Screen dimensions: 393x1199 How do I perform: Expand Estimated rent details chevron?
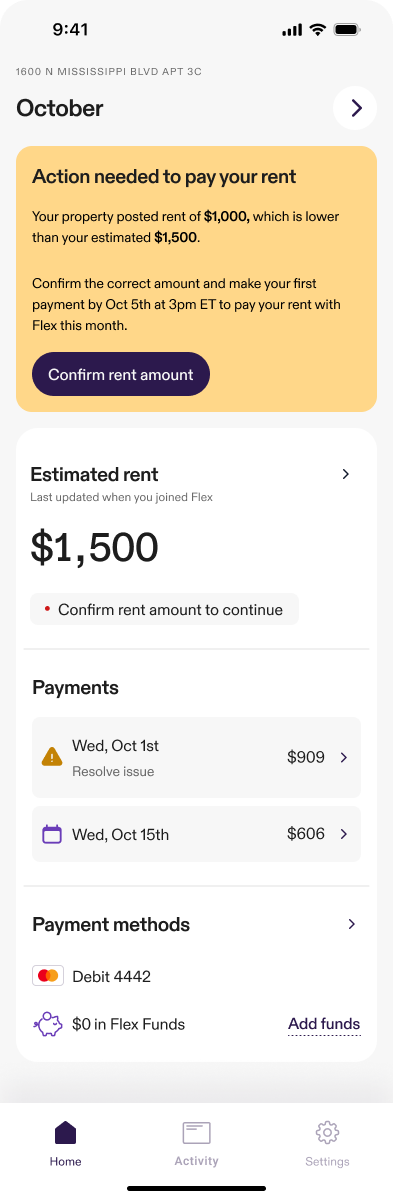coord(346,474)
